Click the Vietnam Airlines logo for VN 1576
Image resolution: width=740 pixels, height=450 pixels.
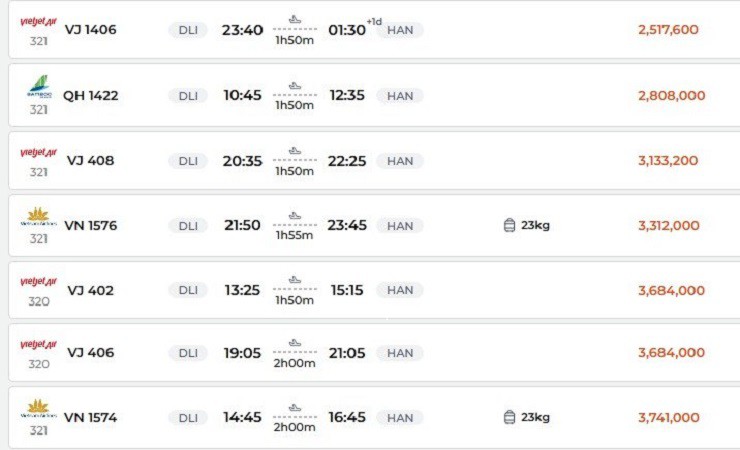click(38, 217)
